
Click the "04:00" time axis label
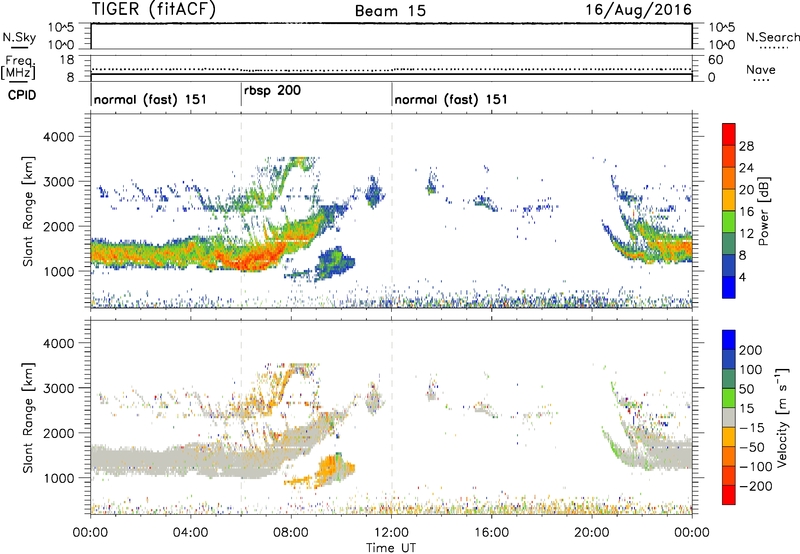[191, 533]
